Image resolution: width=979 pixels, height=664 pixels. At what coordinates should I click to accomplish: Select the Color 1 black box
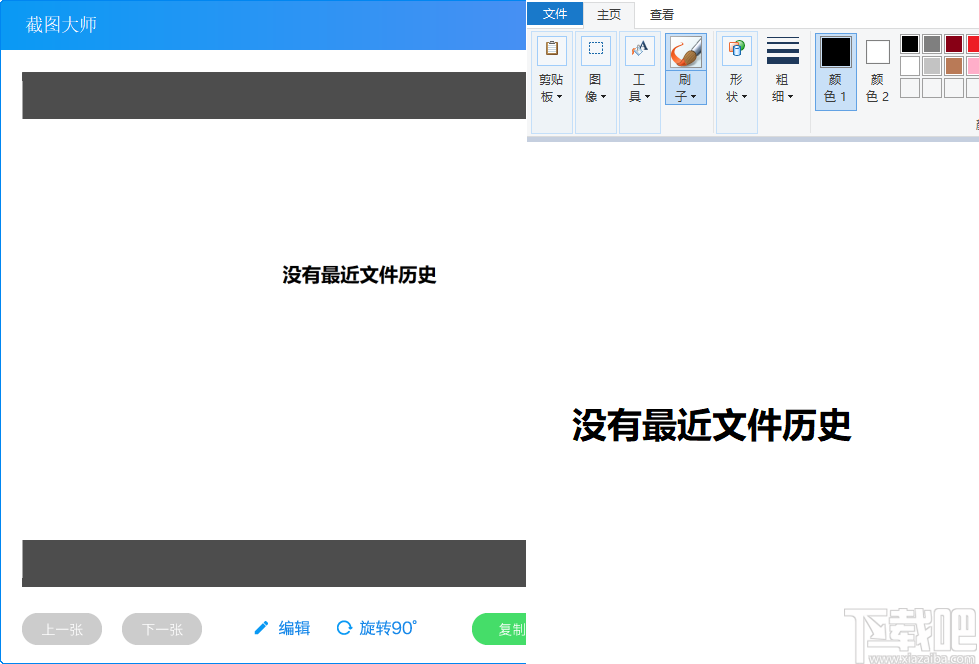(x=835, y=50)
